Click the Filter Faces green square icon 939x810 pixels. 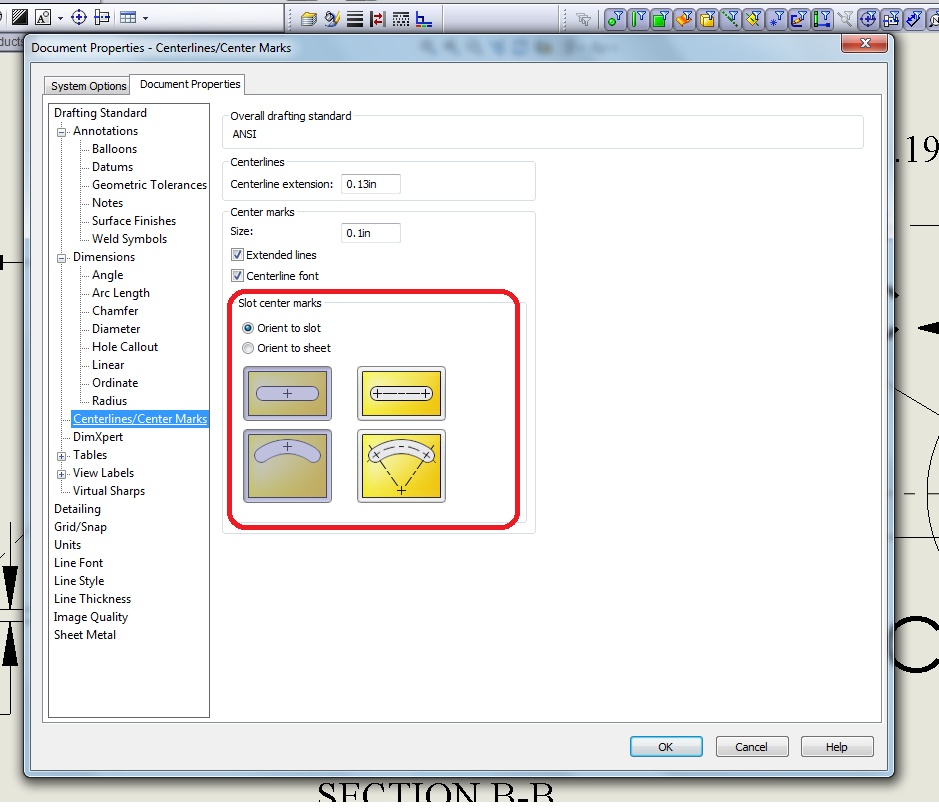pos(661,19)
